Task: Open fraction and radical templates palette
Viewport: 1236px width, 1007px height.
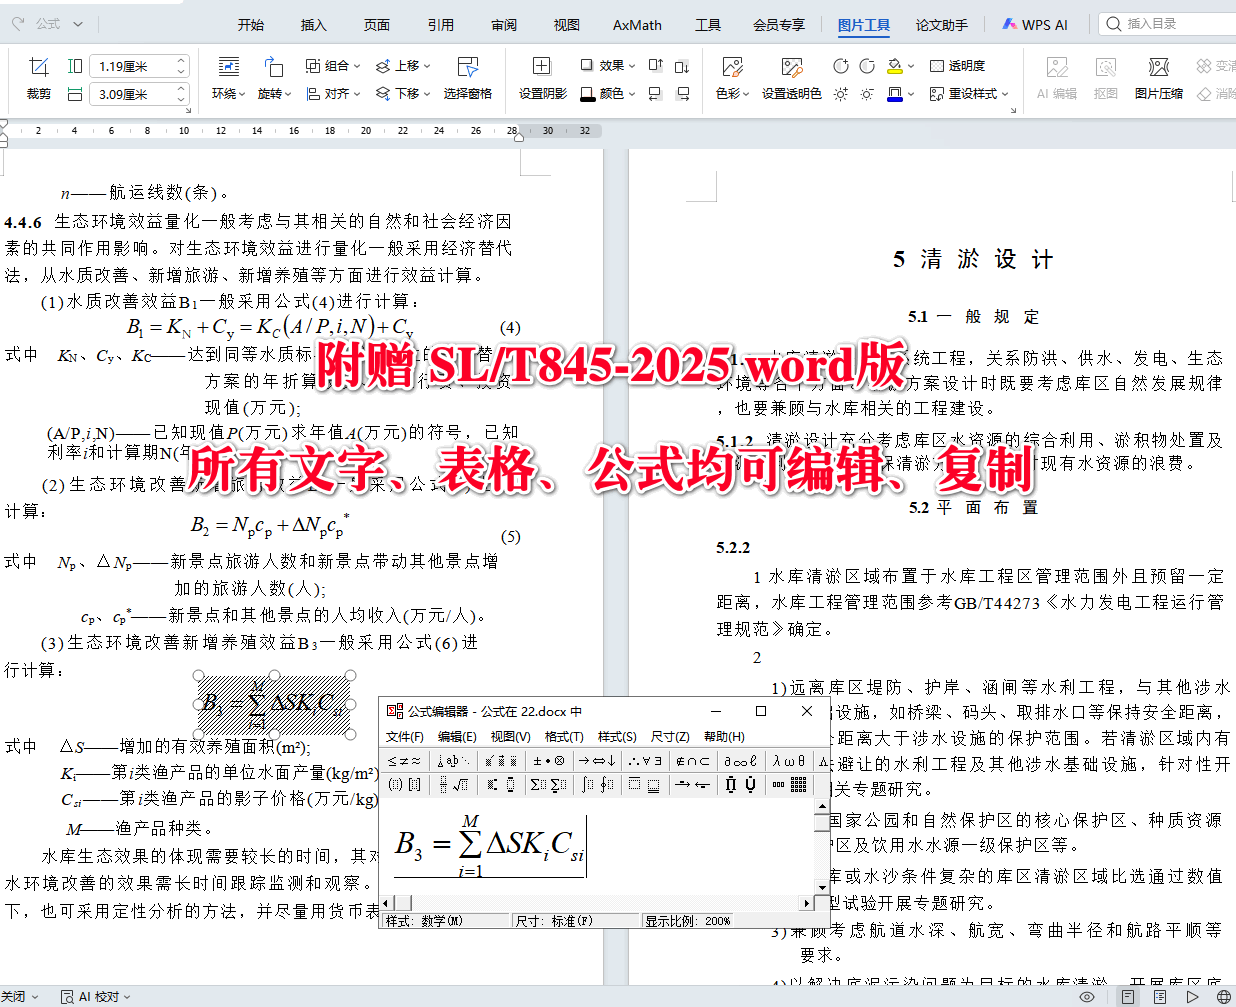Action: coord(454,785)
